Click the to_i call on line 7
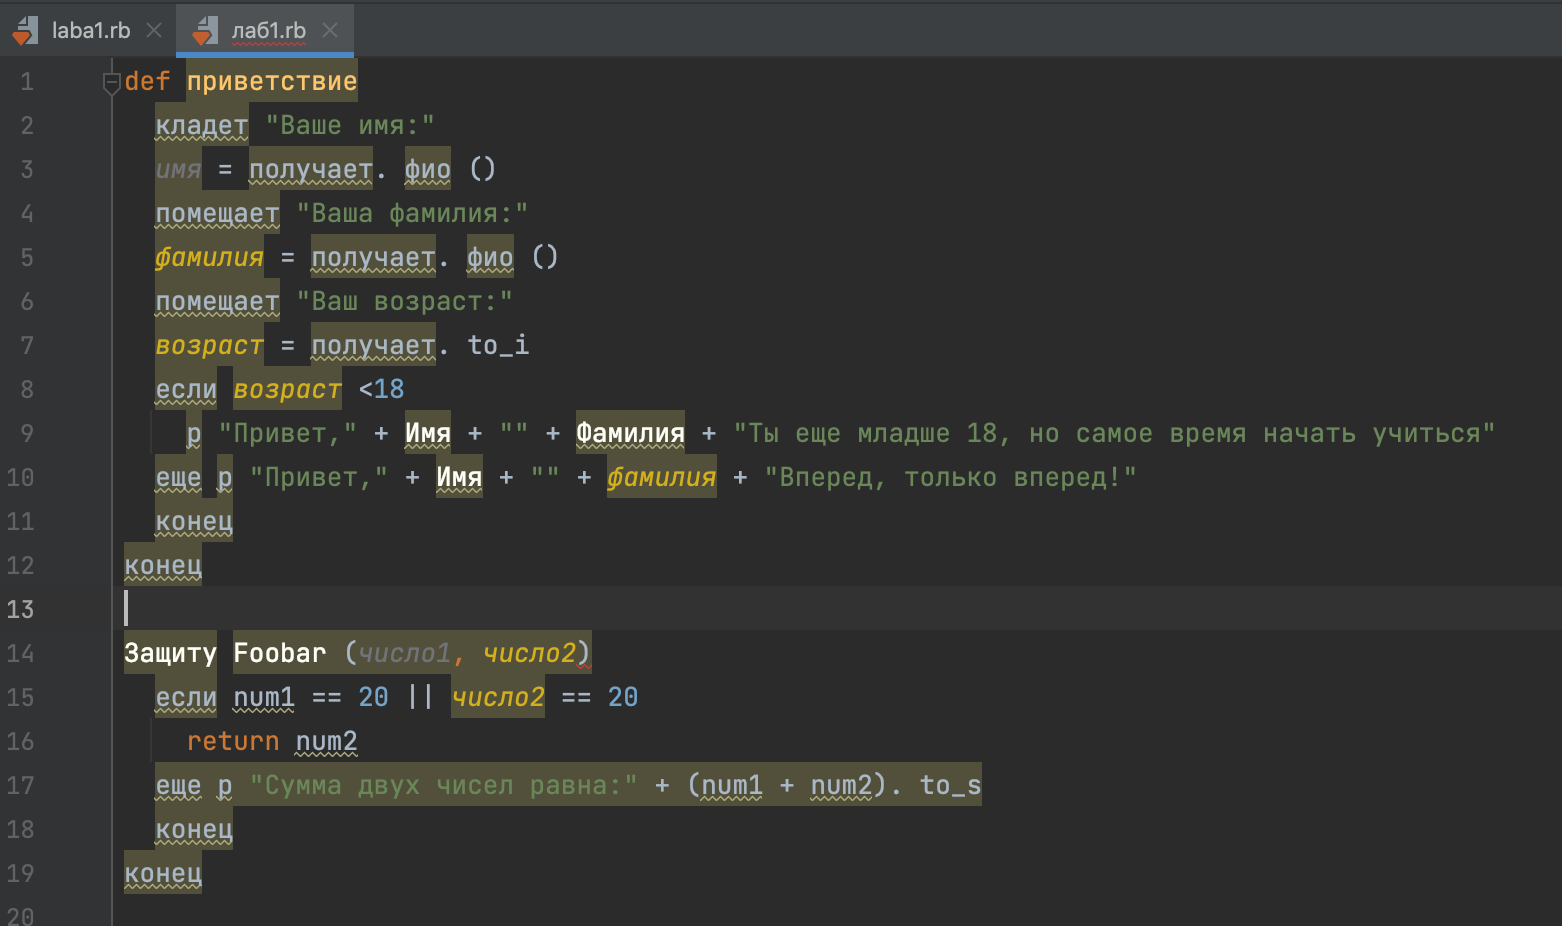The height and width of the screenshot is (926, 1562). coord(498,346)
